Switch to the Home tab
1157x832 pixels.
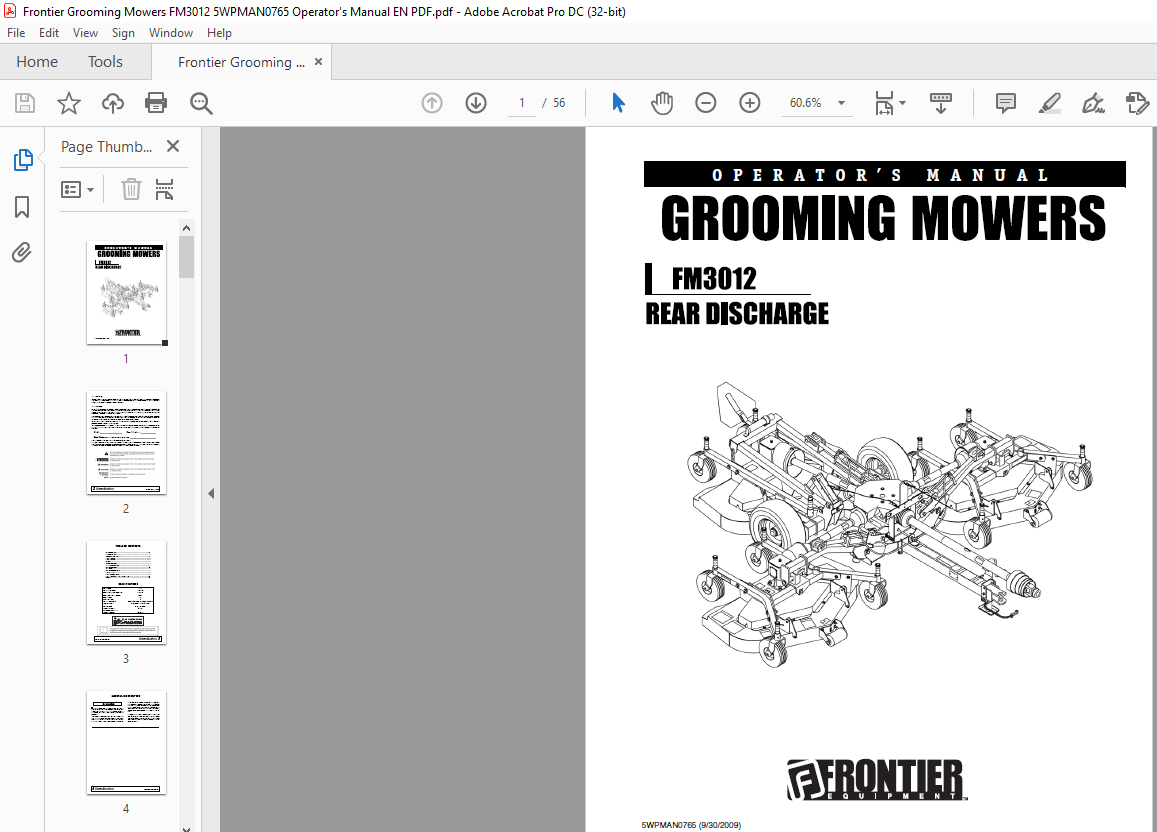(37, 62)
